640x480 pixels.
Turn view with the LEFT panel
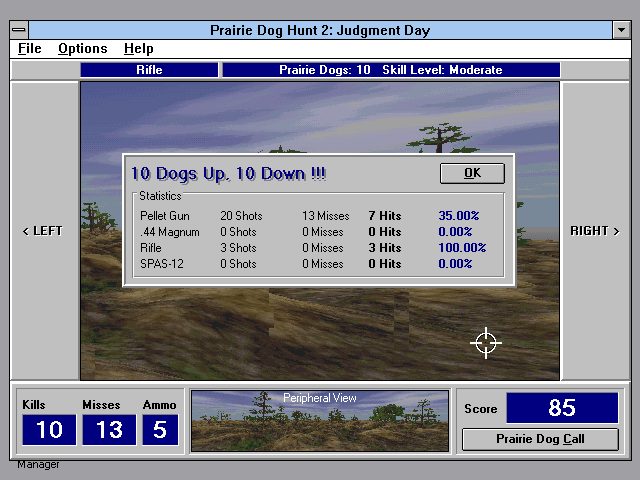click(44, 231)
